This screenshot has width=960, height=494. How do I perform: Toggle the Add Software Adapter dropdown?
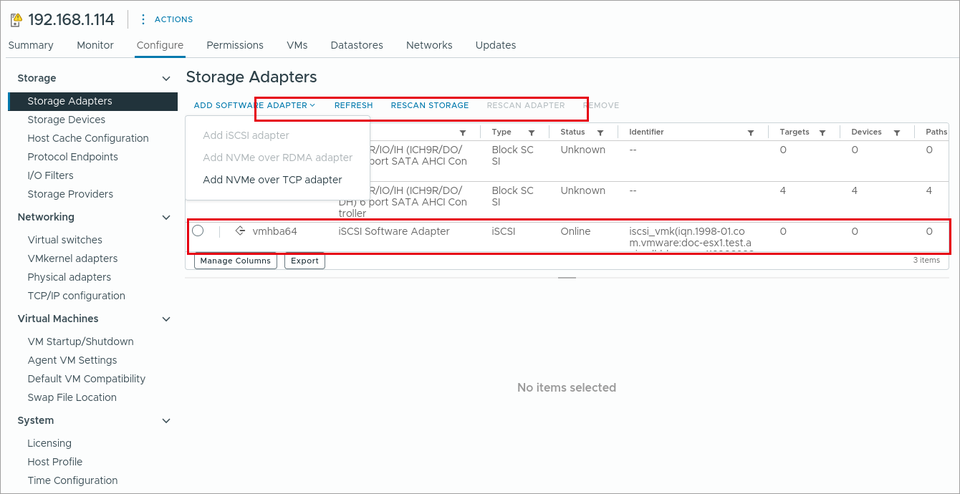click(x=254, y=105)
